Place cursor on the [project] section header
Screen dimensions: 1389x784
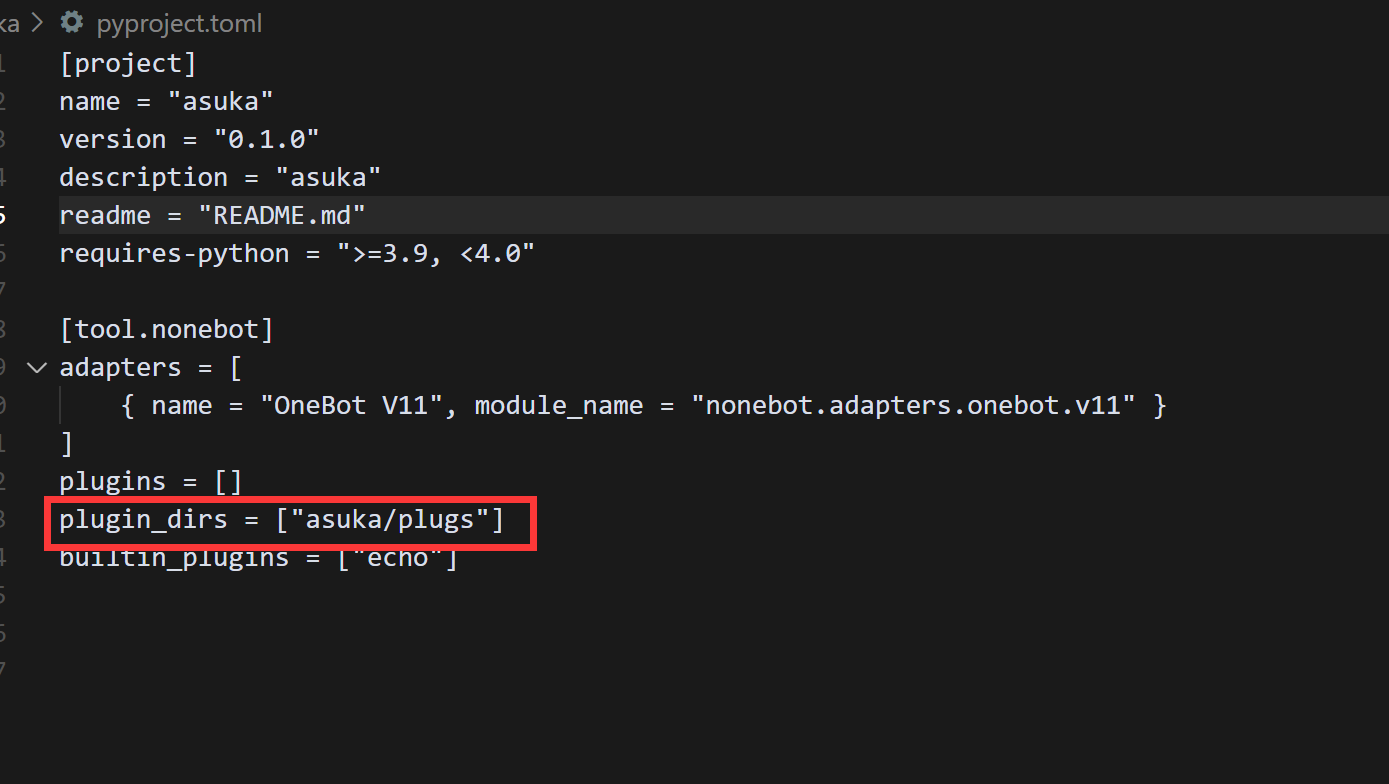(x=128, y=63)
